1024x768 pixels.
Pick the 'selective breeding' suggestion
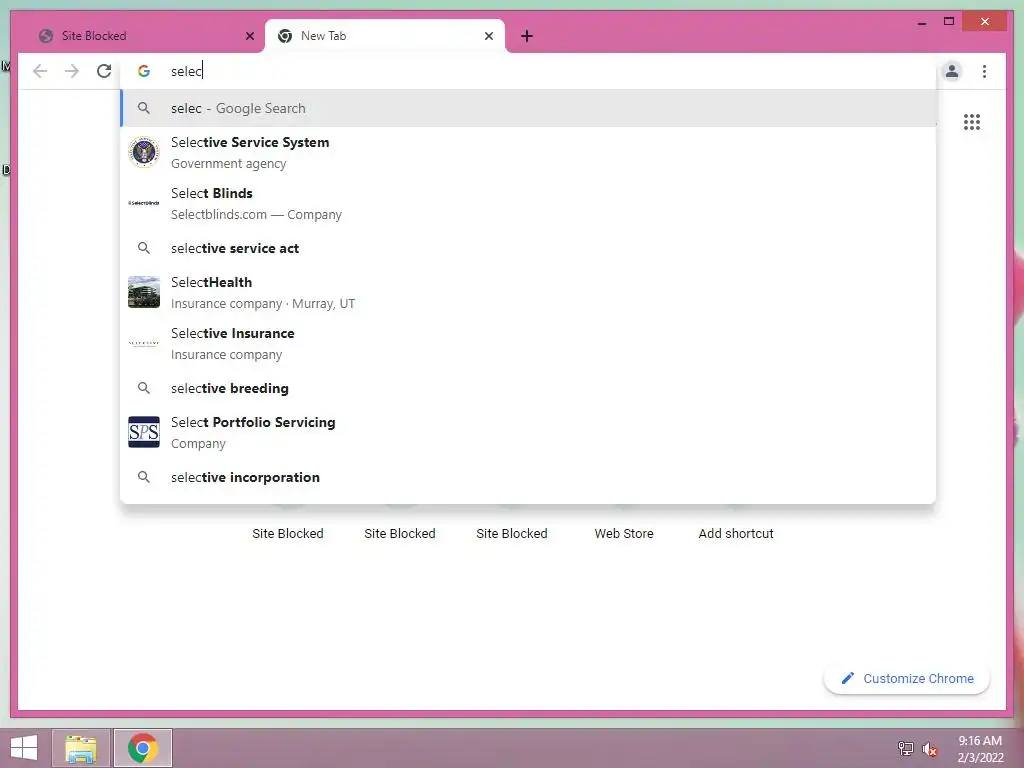pyautogui.click(x=528, y=388)
